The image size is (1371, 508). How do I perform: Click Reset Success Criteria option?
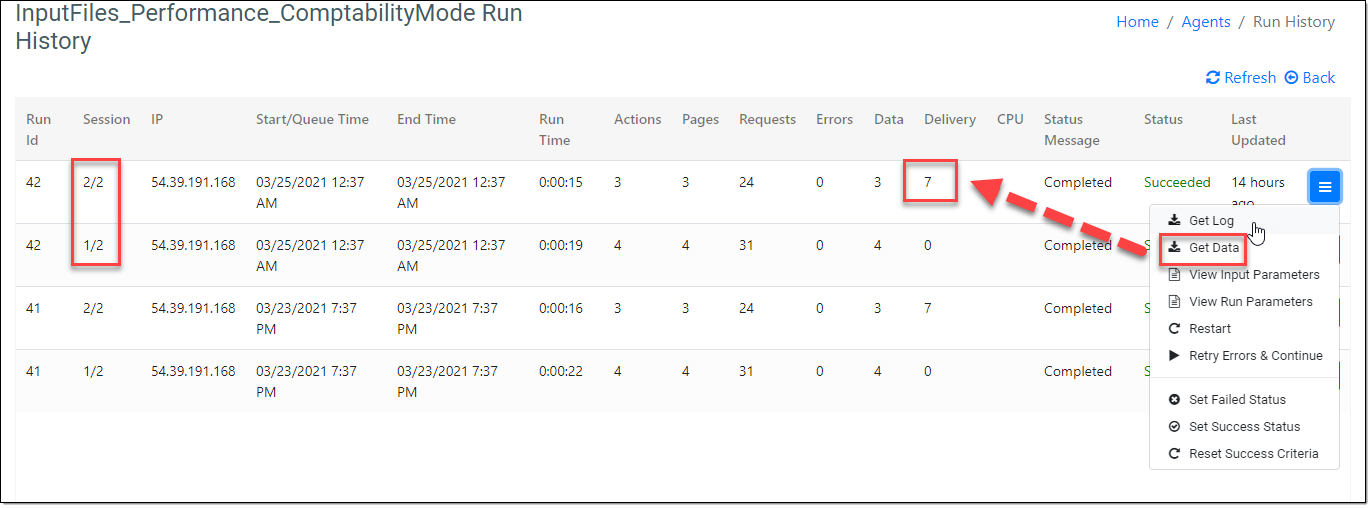point(1253,454)
